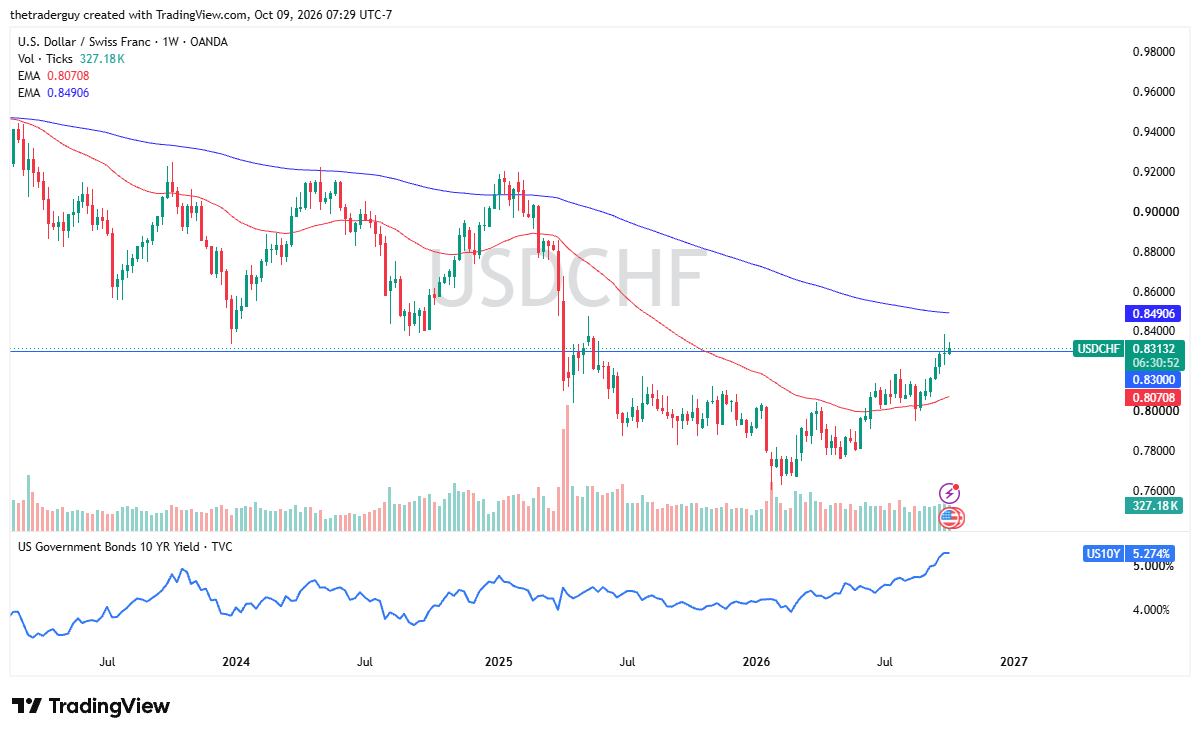Click the 0.86000 price axis label
This screenshot has height=736, width=1200.
coord(1154,292)
